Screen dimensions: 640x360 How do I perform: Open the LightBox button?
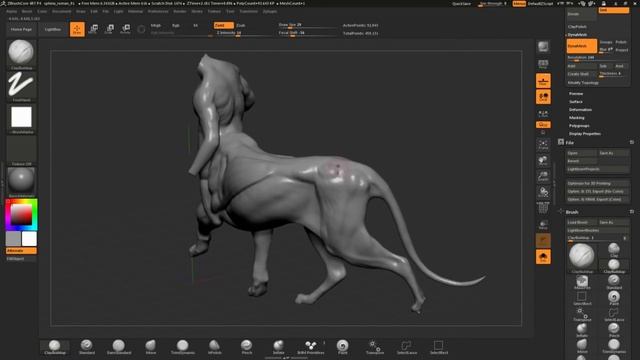[53, 29]
